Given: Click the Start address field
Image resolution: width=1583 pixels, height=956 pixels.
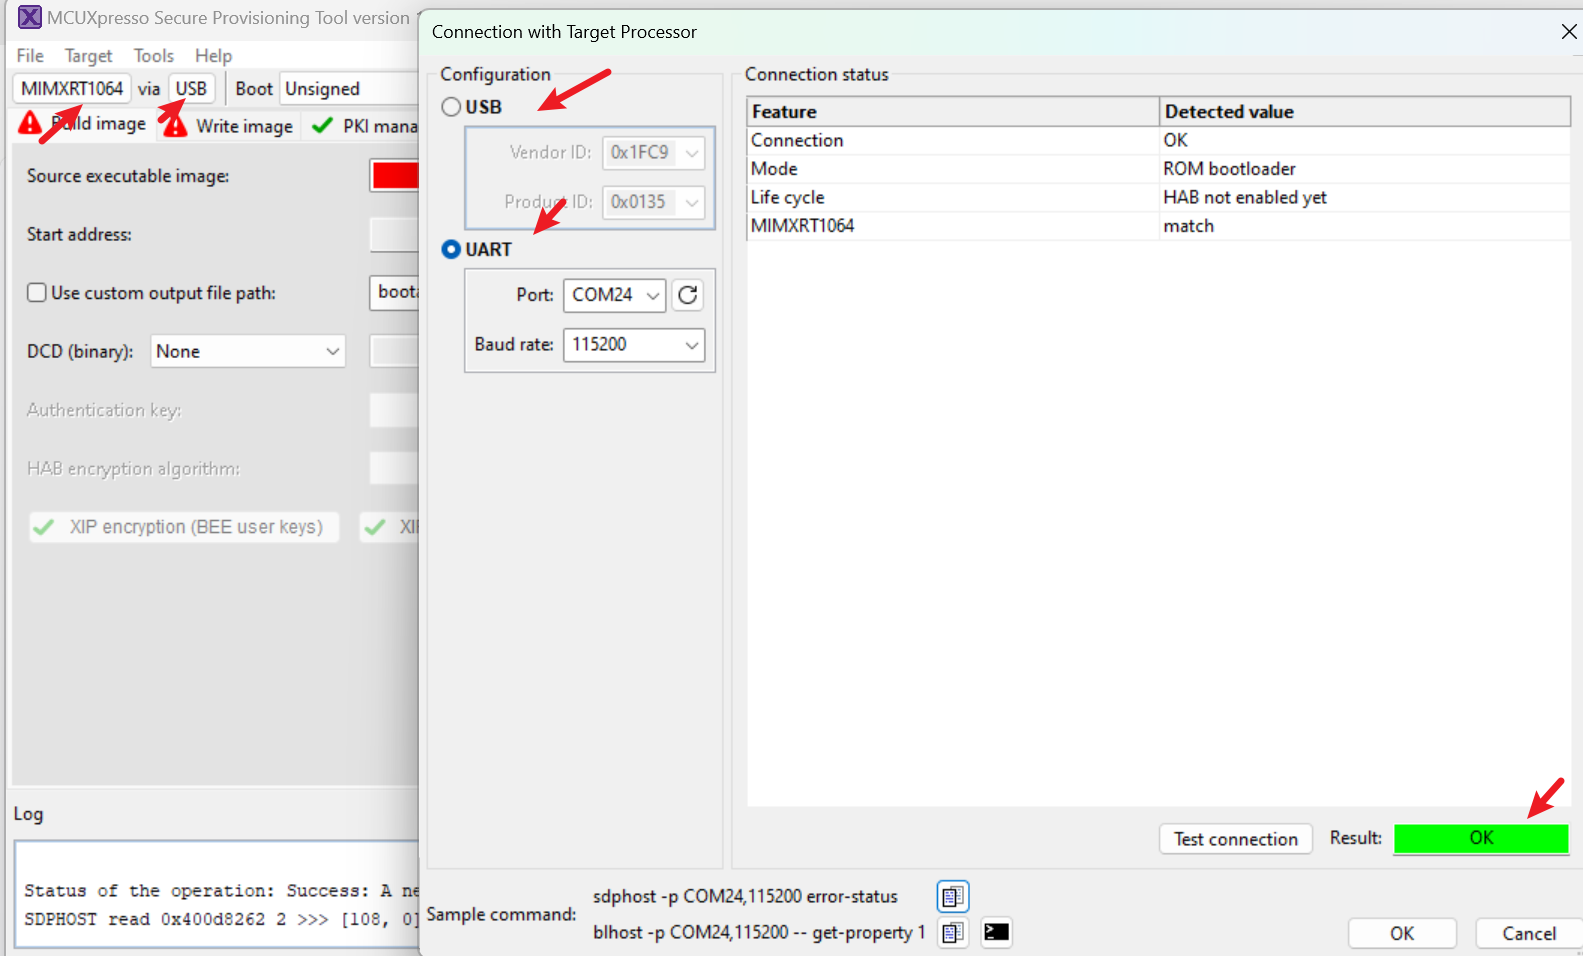Looking at the screenshot, I should [395, 235].
